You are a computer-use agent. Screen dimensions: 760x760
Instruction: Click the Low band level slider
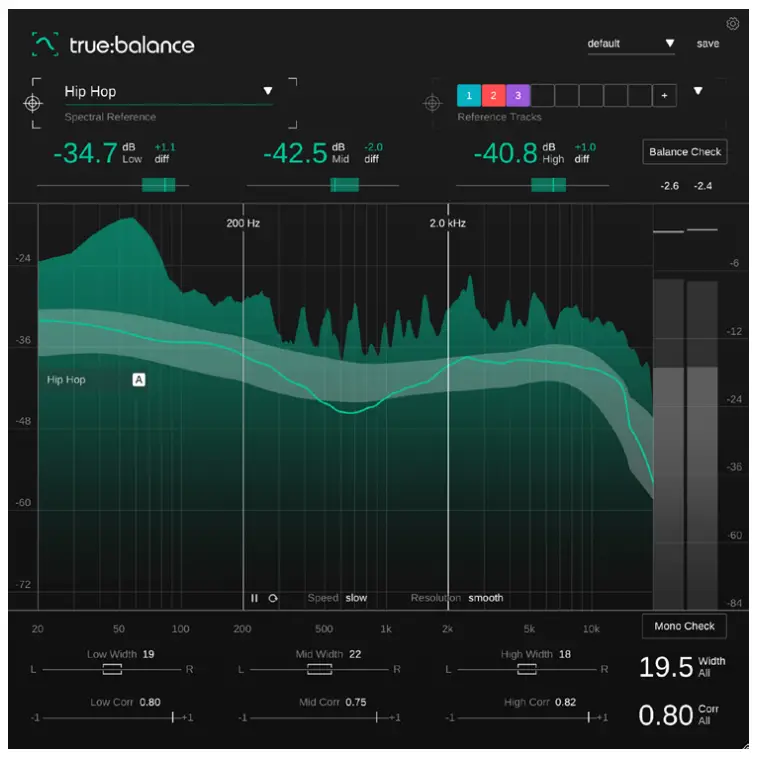[x=113, y=185]
